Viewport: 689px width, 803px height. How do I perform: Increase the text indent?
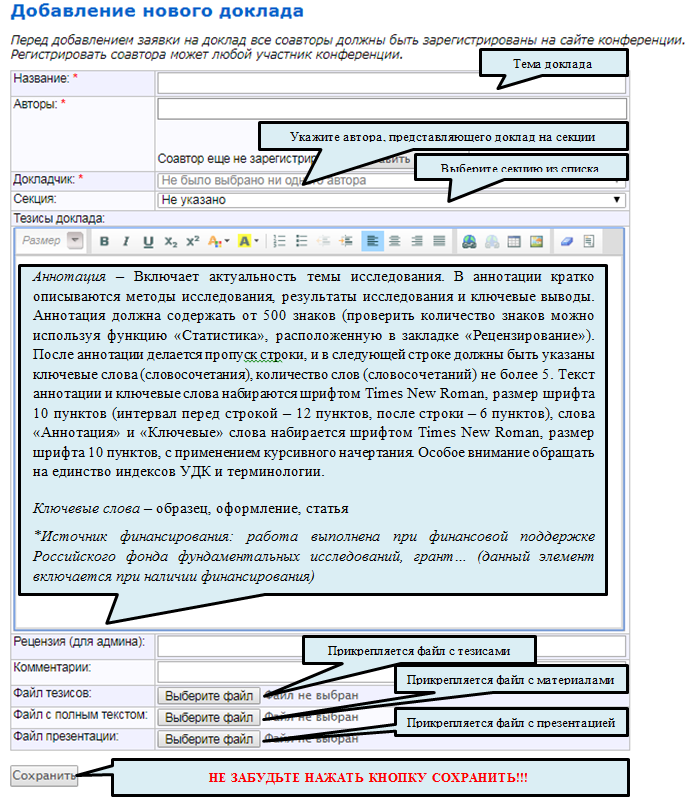tap(346, 241)
